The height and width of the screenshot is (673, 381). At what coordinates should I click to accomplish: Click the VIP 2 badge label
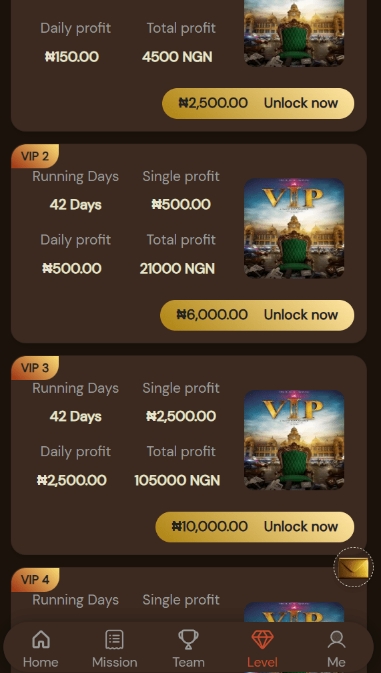pyautogui.click(x=35, y=156)
